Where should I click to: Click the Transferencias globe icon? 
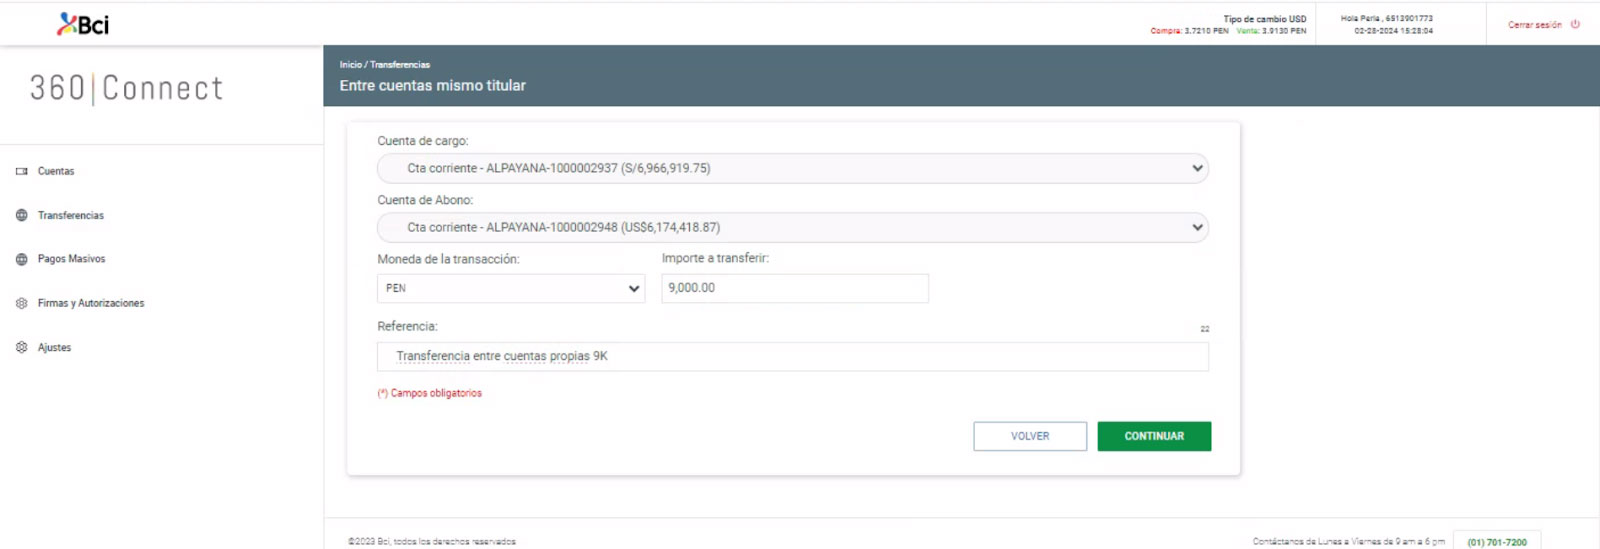(22, 215)
